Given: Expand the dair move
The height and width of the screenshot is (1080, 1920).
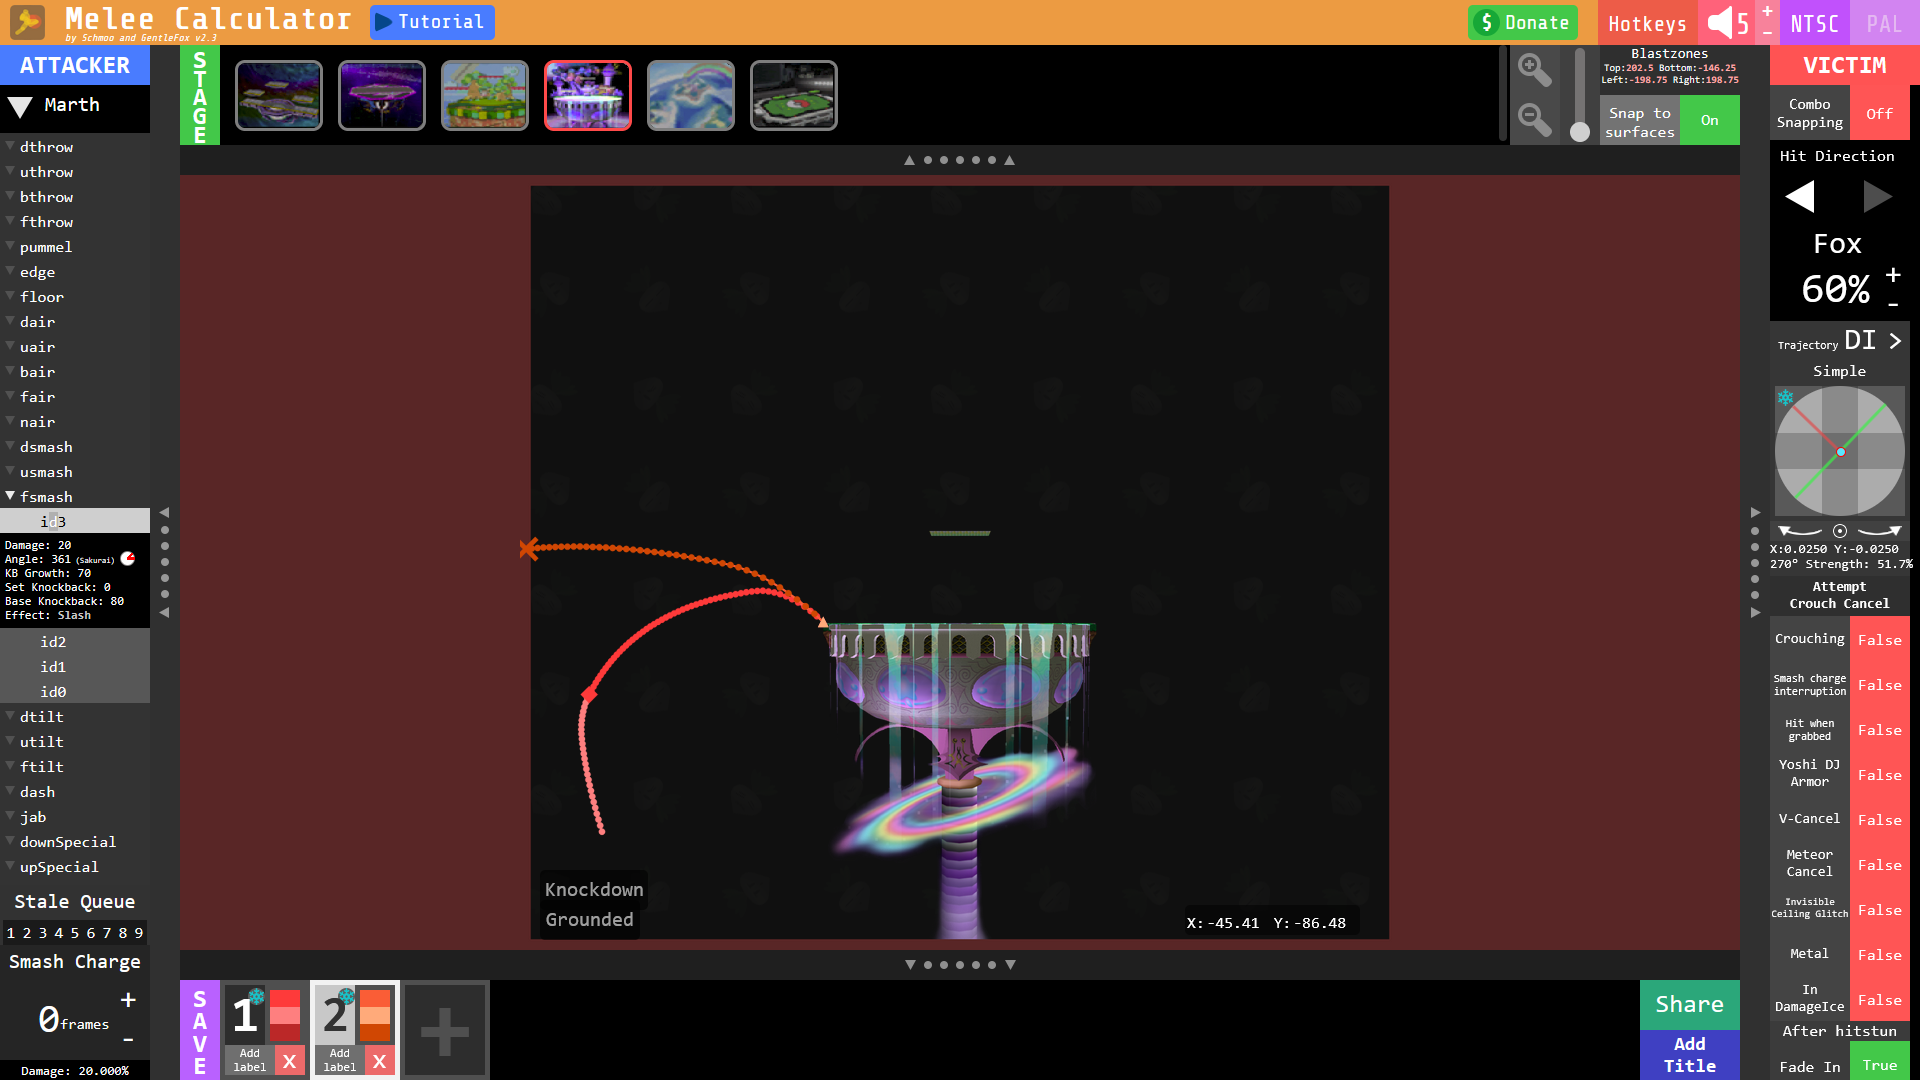Looking at the screenshot, I should pyautogui.click(x=75, y=322).
